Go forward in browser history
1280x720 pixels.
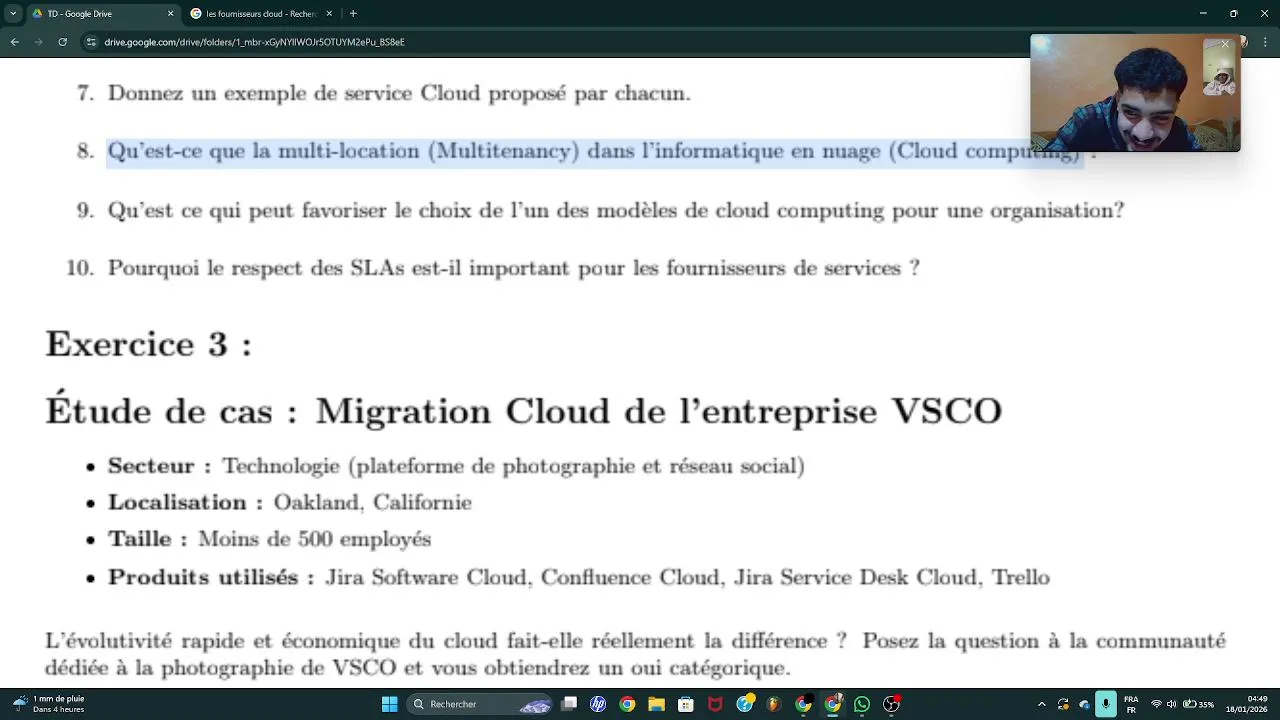tap(38, 42)
